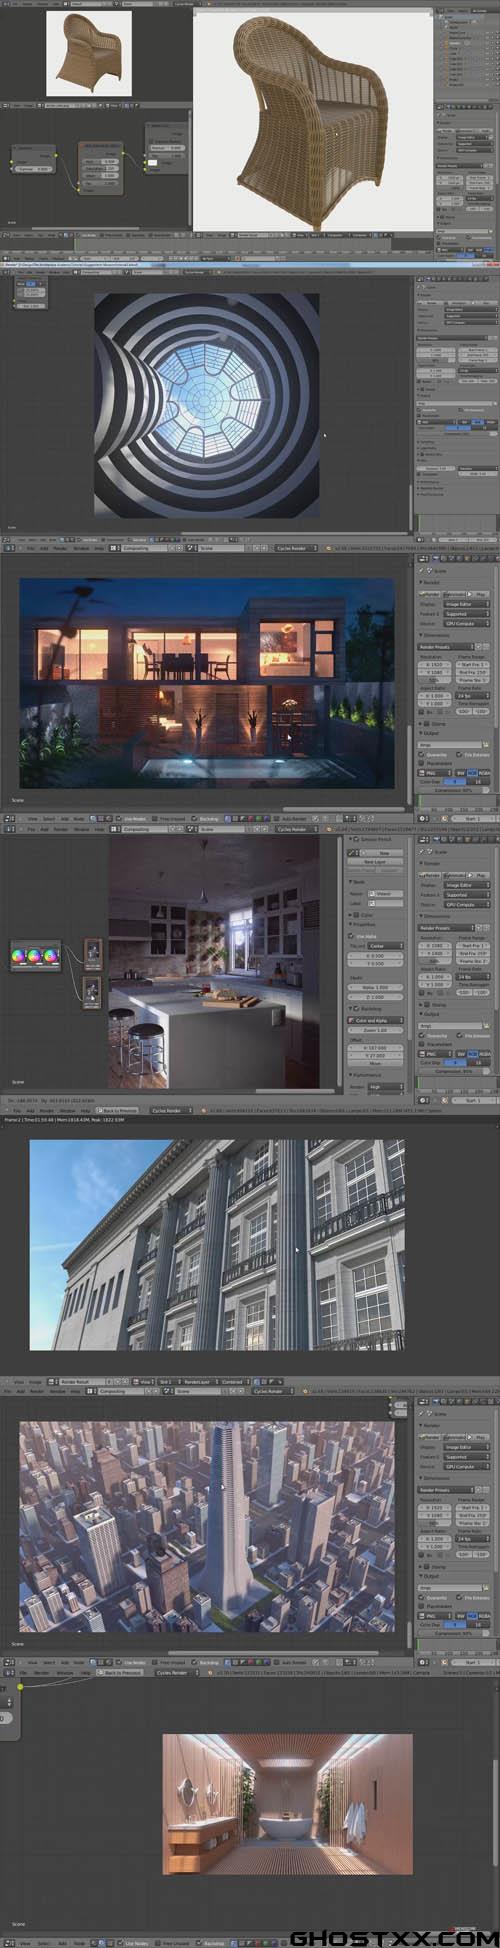Open editor type icon in night house Info header

click(8, 548)
